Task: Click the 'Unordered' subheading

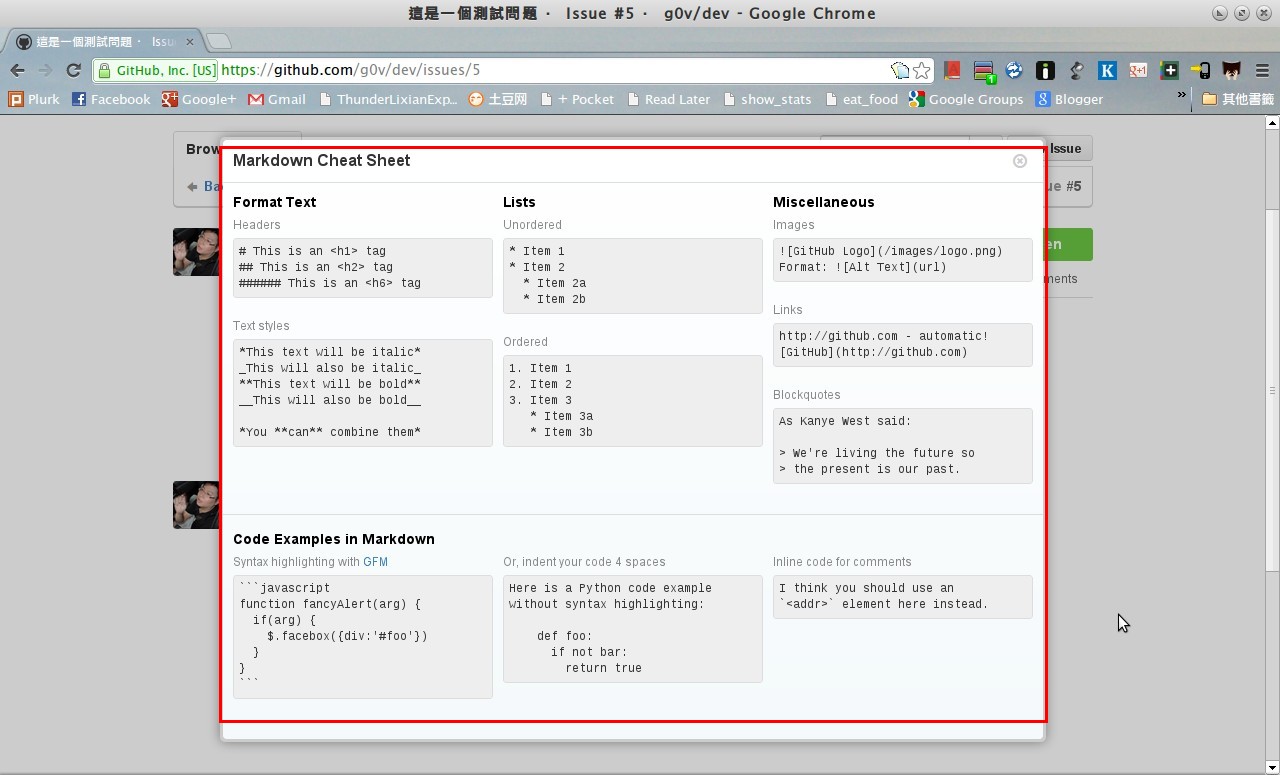Action: point(532,225)
